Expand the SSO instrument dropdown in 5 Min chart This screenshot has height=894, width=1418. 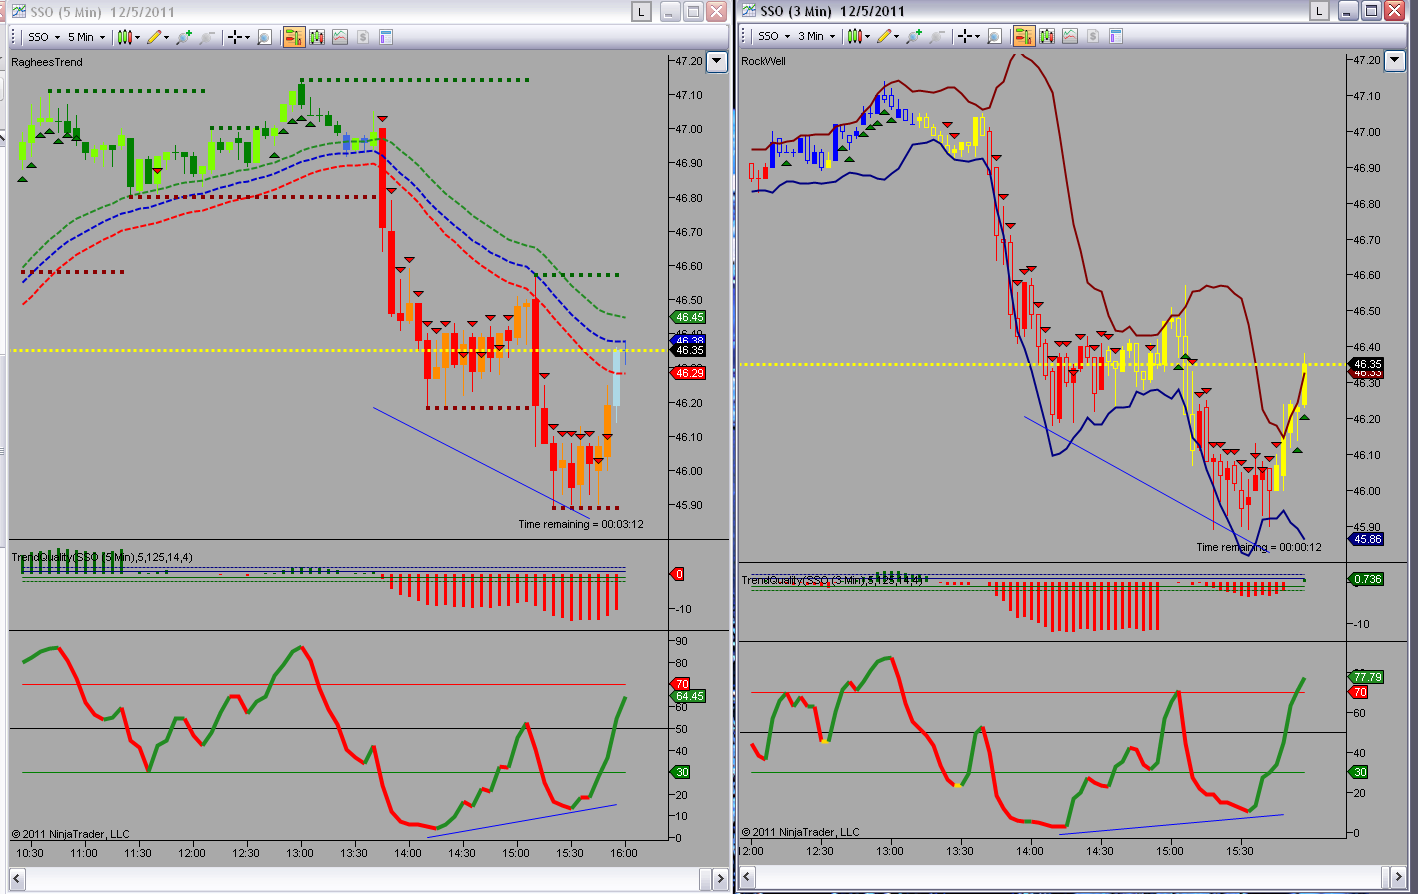pyautogui.click(x=44, y=37)
